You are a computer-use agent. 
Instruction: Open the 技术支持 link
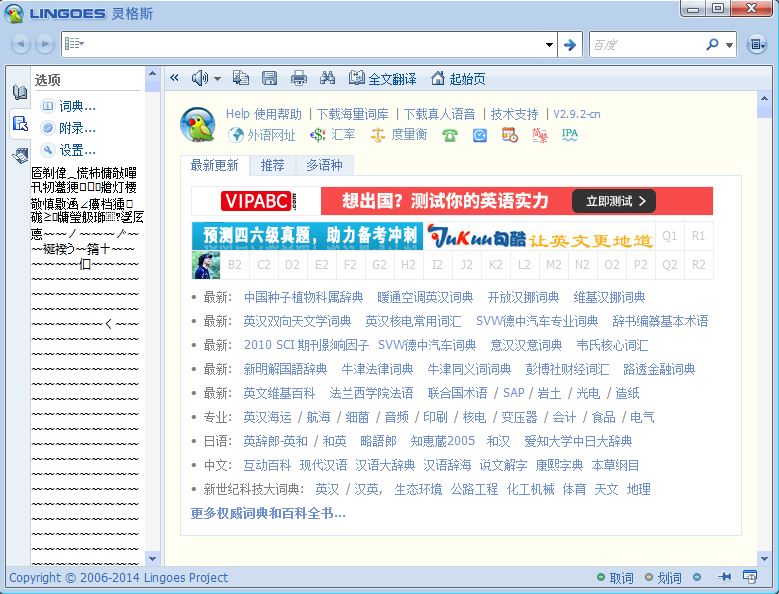pyautogui.click(x=514, y=114)
